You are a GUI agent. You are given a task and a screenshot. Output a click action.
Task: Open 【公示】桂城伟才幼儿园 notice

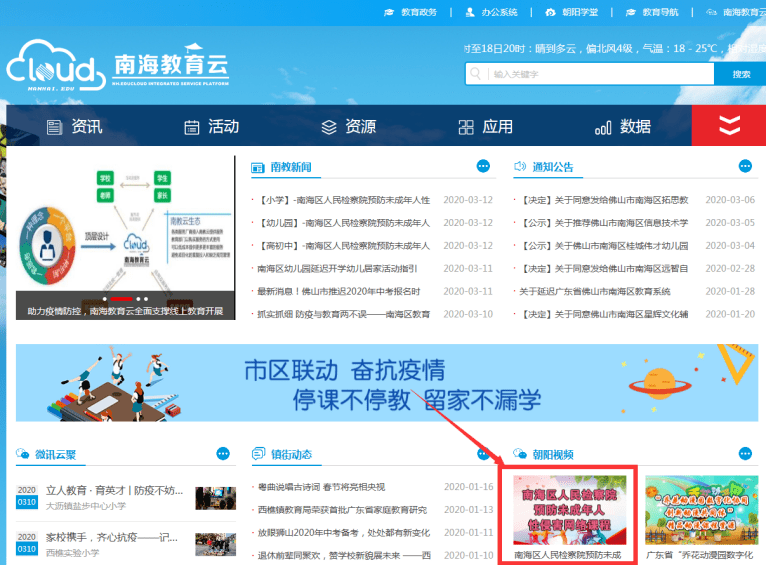[604, 246]
